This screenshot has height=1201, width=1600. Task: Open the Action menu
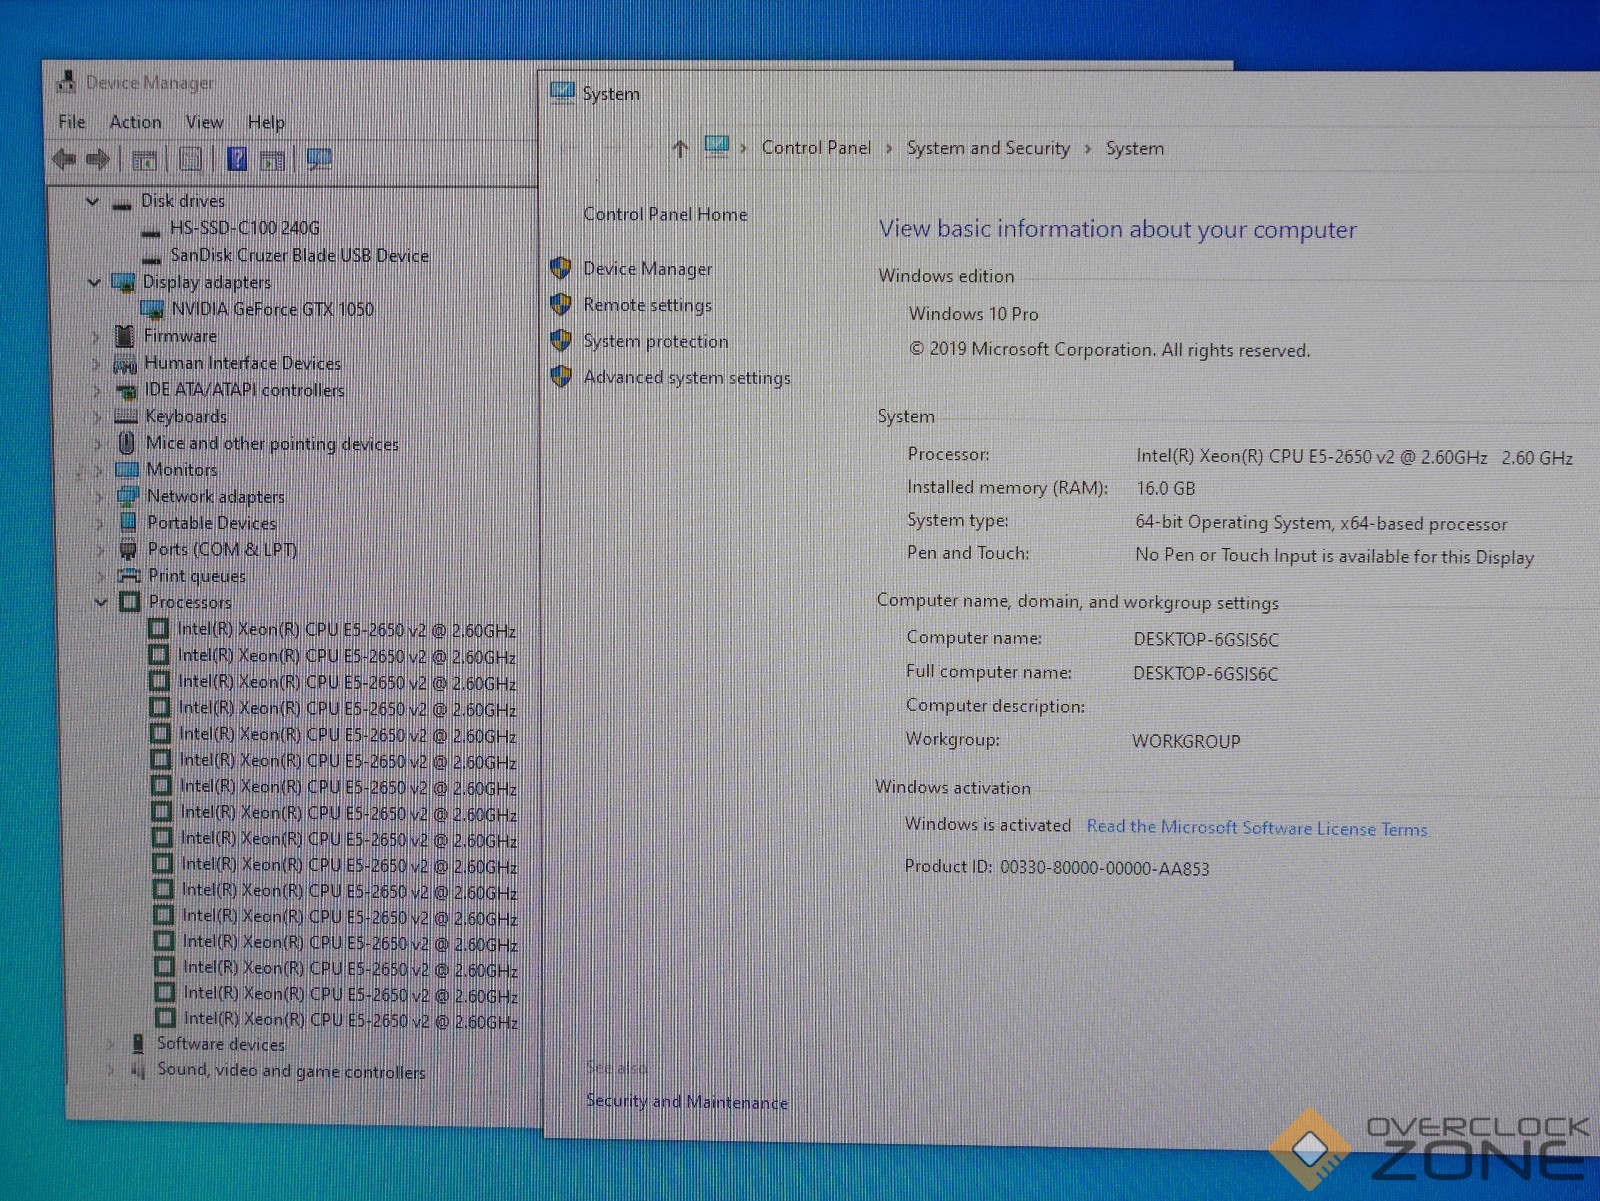point(135,122)
